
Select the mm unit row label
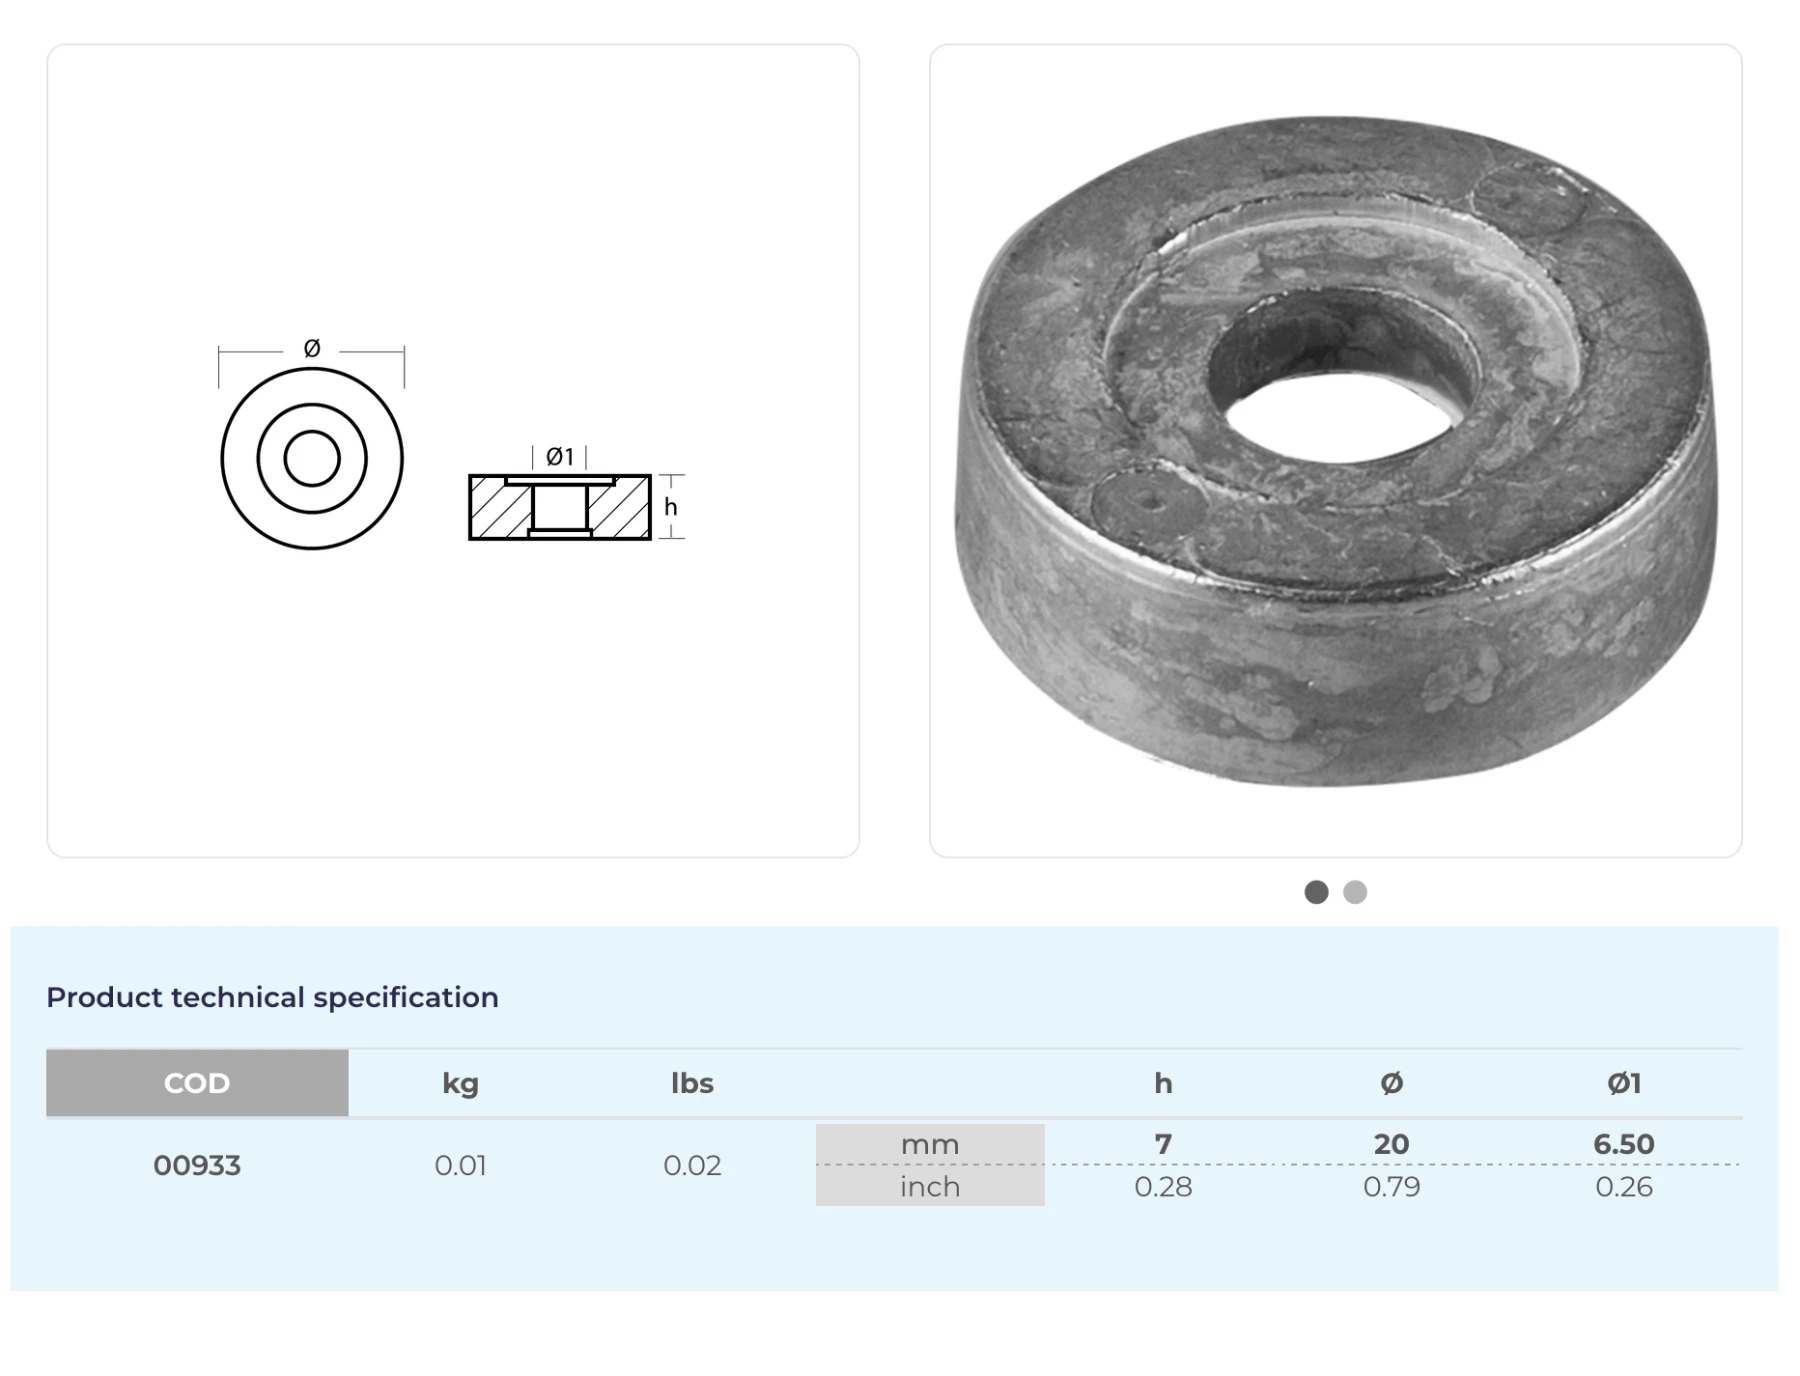click(x=930, y=1144)
